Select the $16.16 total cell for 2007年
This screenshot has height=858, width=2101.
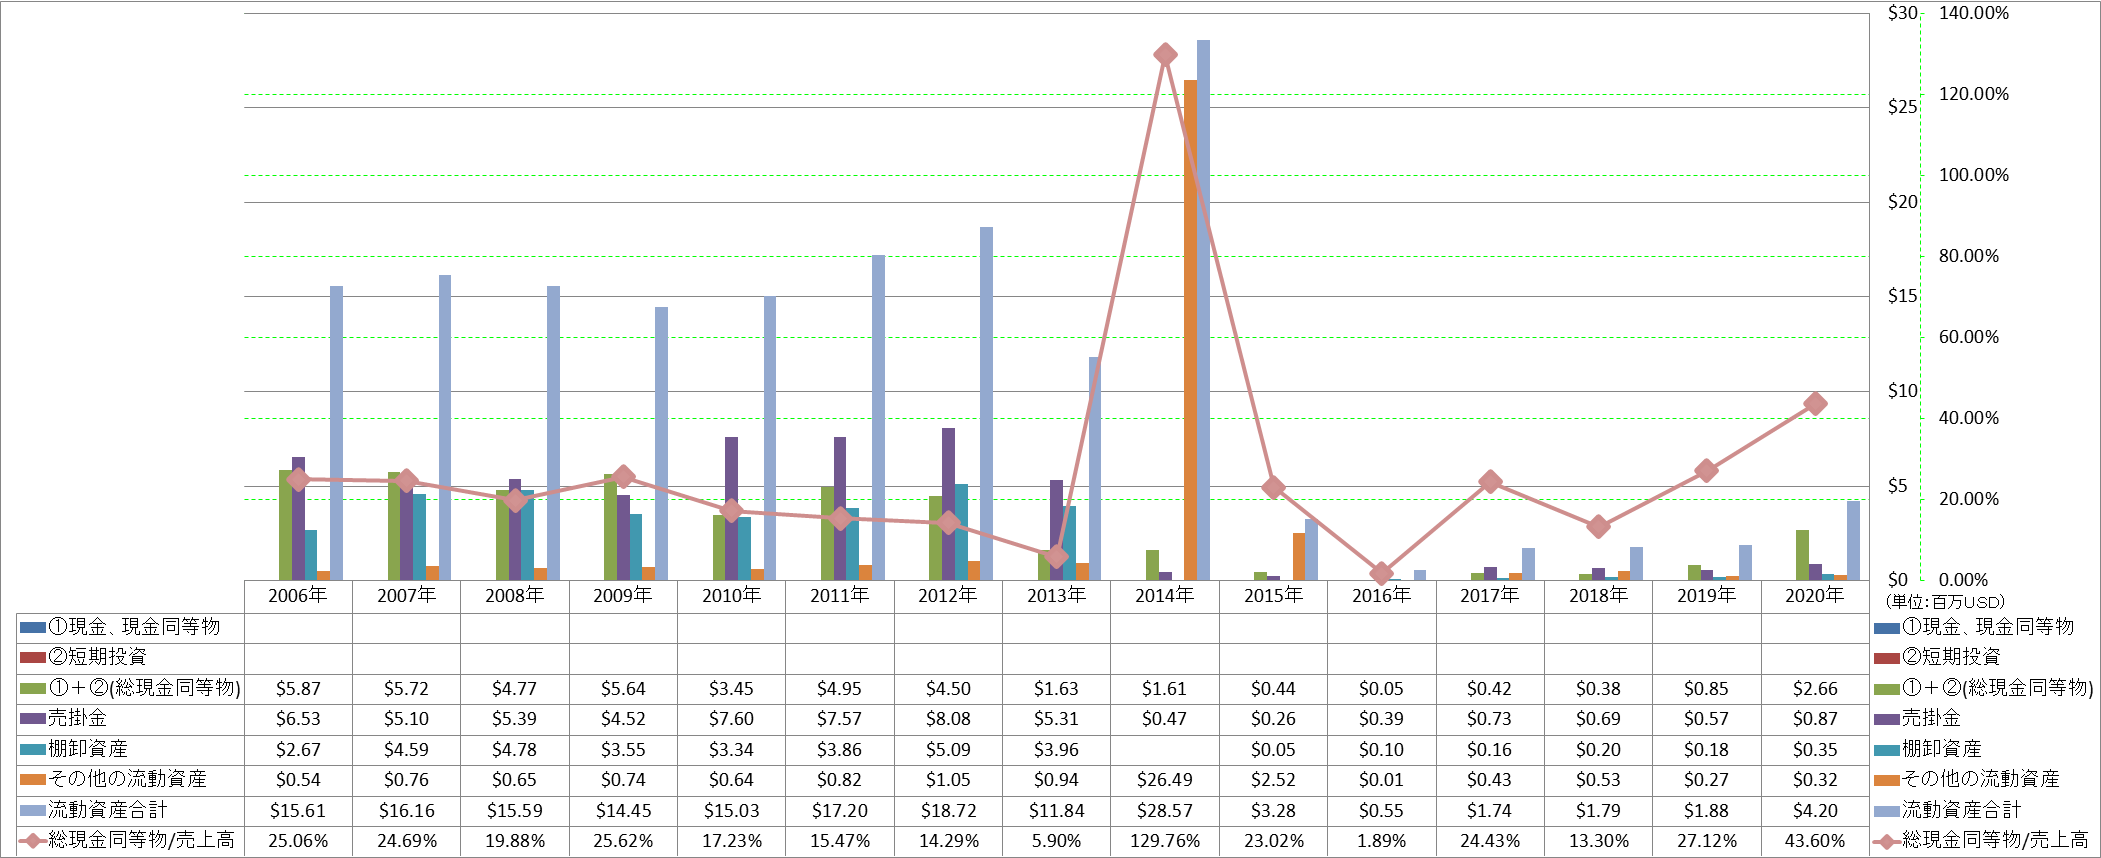[407, 811]
